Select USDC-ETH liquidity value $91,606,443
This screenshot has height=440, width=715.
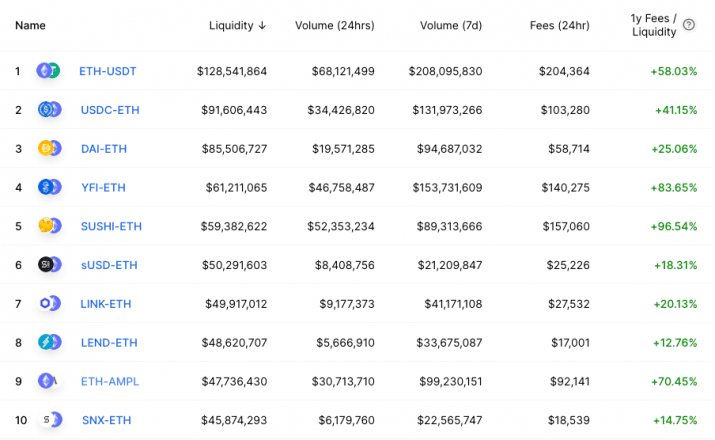click(234, 110)
